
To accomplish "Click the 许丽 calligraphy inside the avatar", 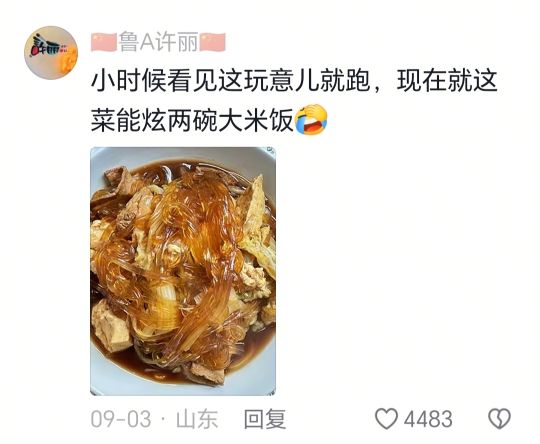I will pos(47,47).
